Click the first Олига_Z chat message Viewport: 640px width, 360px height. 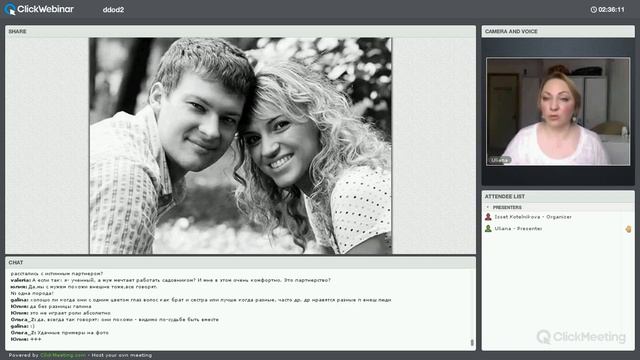tap(115, 320)
